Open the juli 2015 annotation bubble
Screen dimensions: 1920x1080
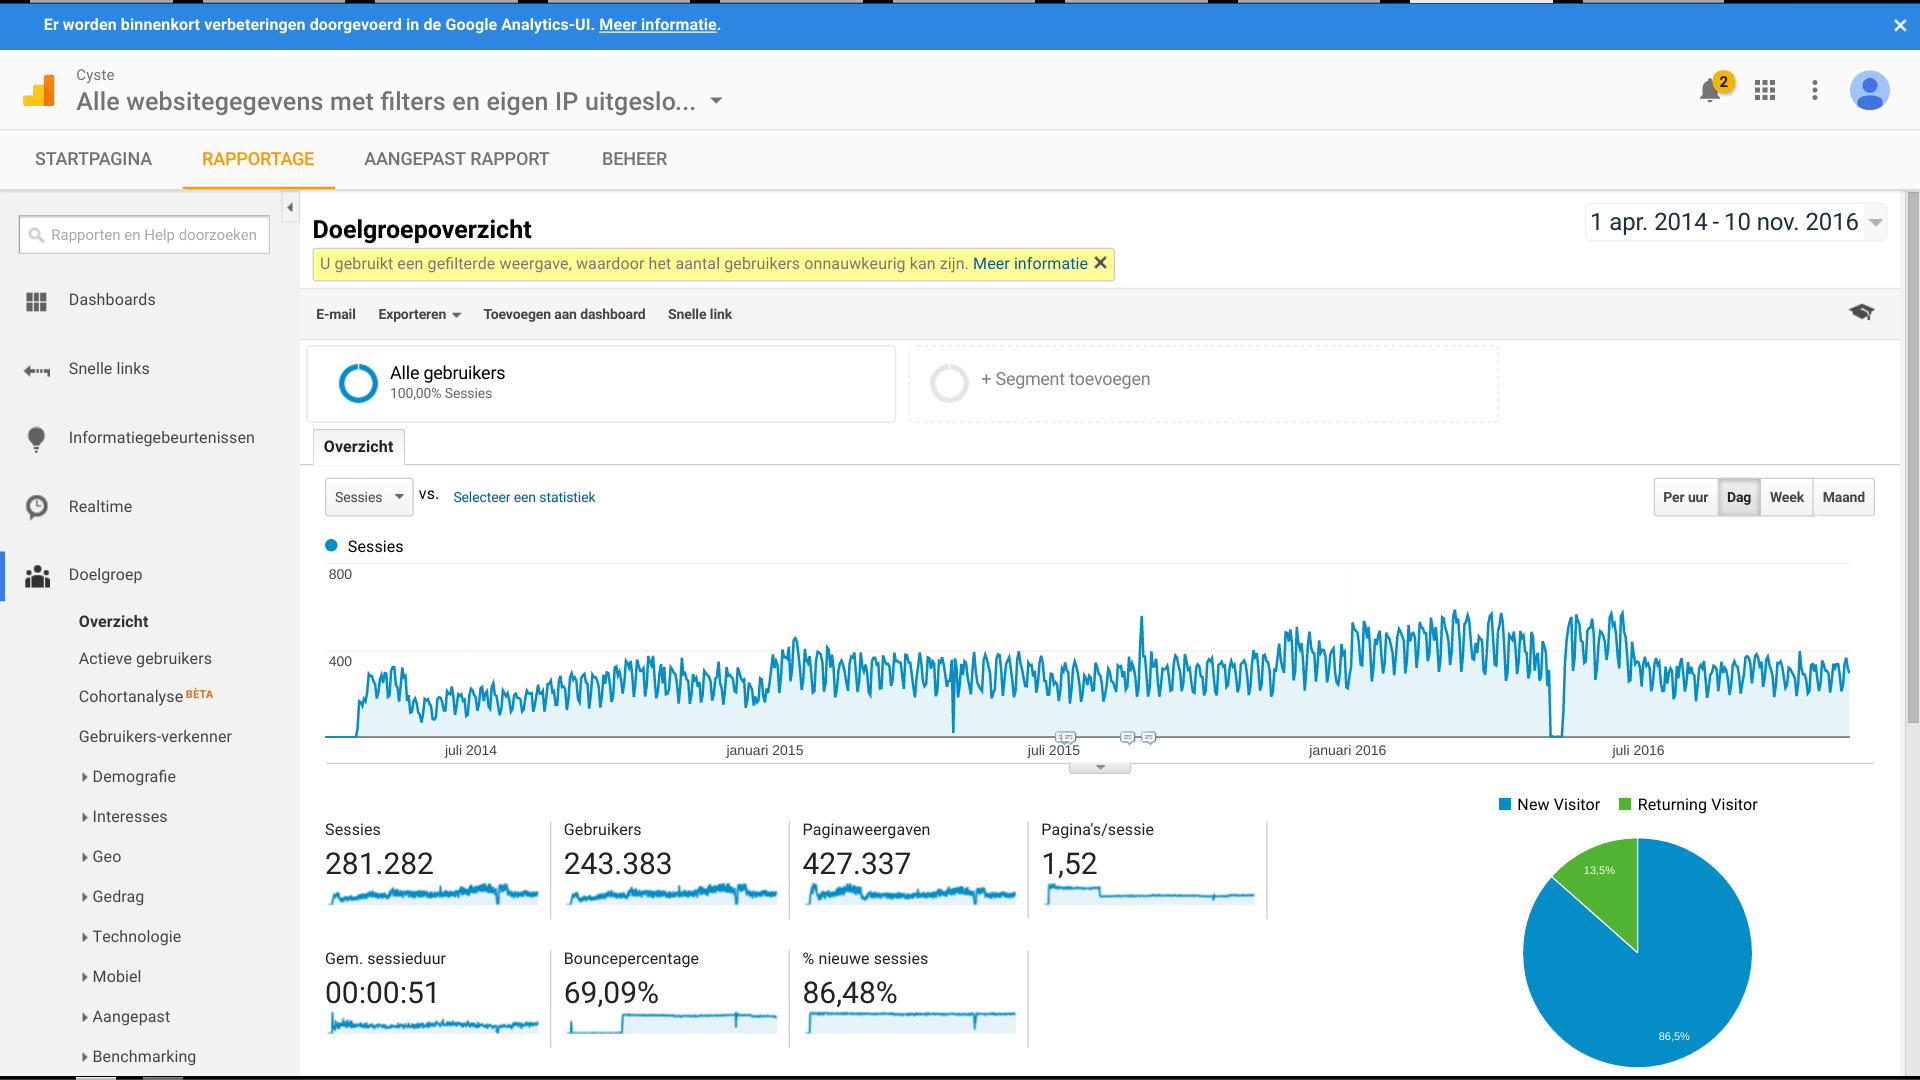click(1065, 737)
